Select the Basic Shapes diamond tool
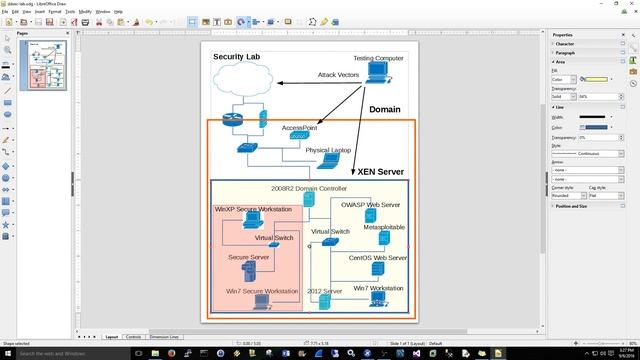 pyautogui.click(x=6, y=166)
